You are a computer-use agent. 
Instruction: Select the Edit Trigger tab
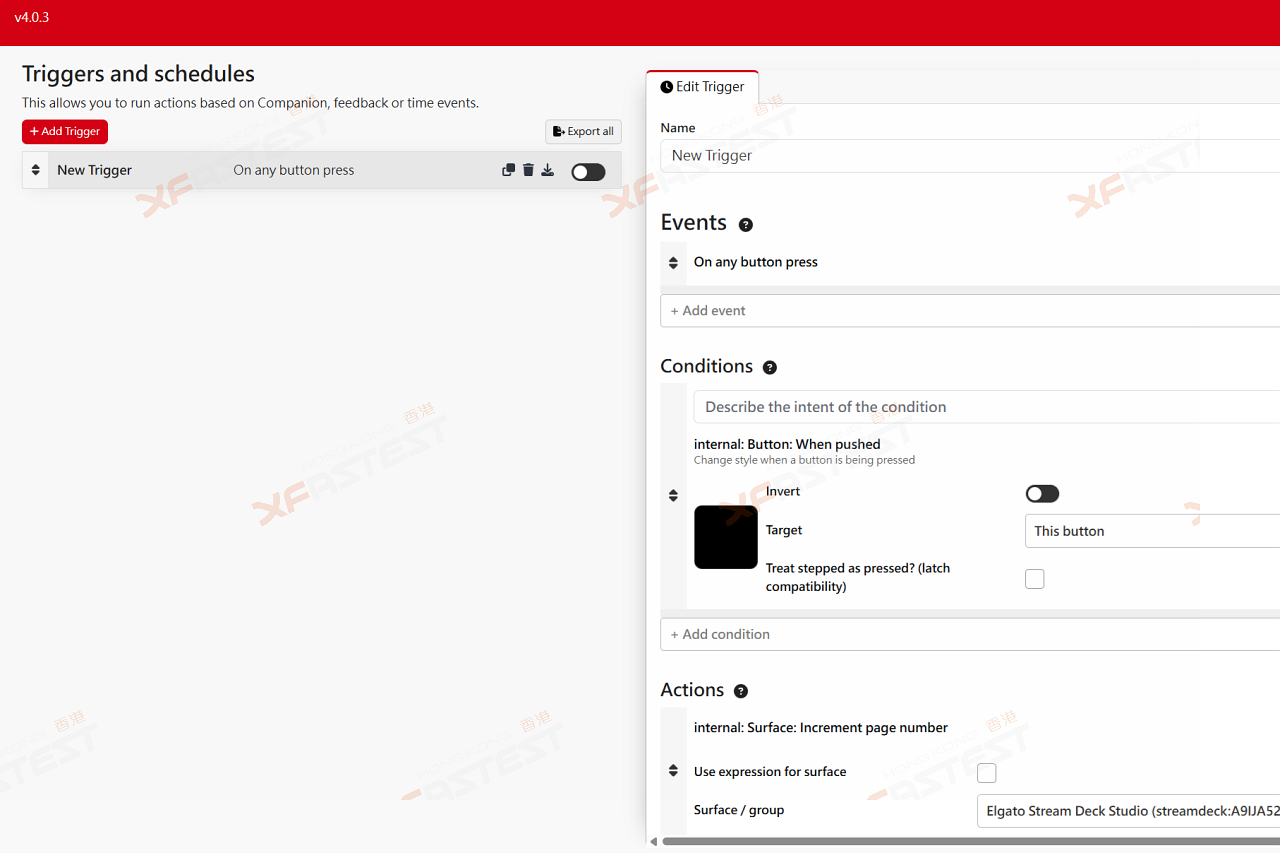tap(702, 87)
